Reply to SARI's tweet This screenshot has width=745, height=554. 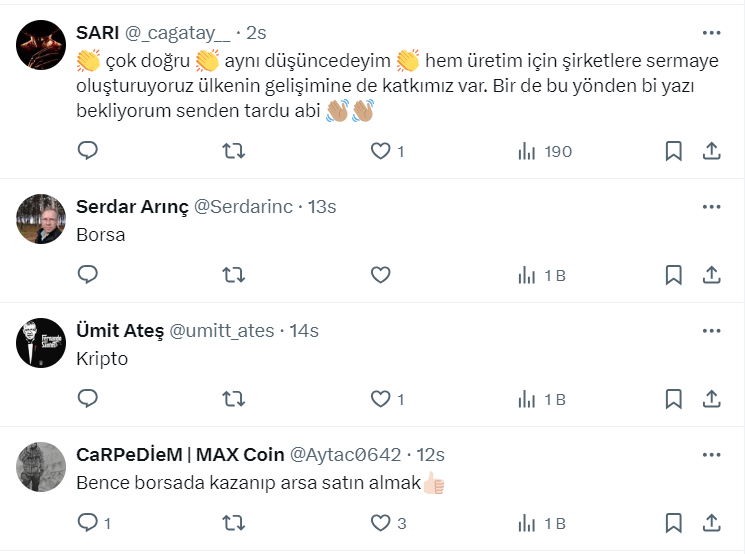(x=88, y=151)
